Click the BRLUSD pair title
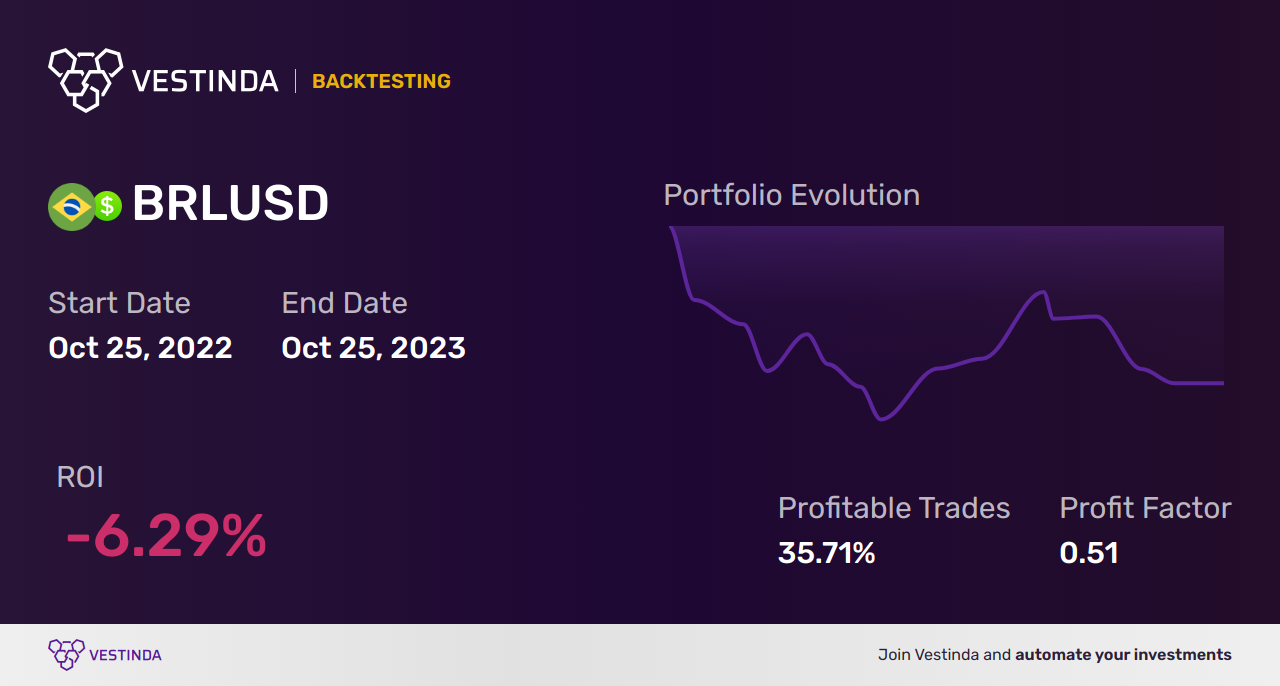 pyautogui.click(x=231, y=204)
